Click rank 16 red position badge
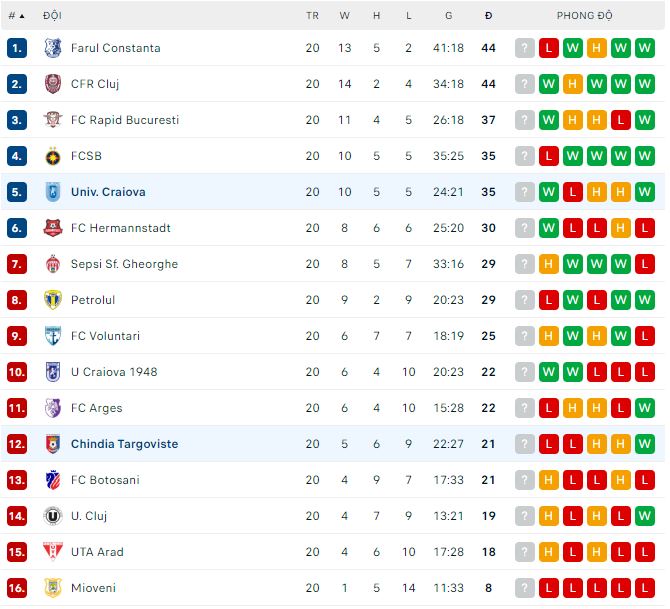 [x=17, y=588]
